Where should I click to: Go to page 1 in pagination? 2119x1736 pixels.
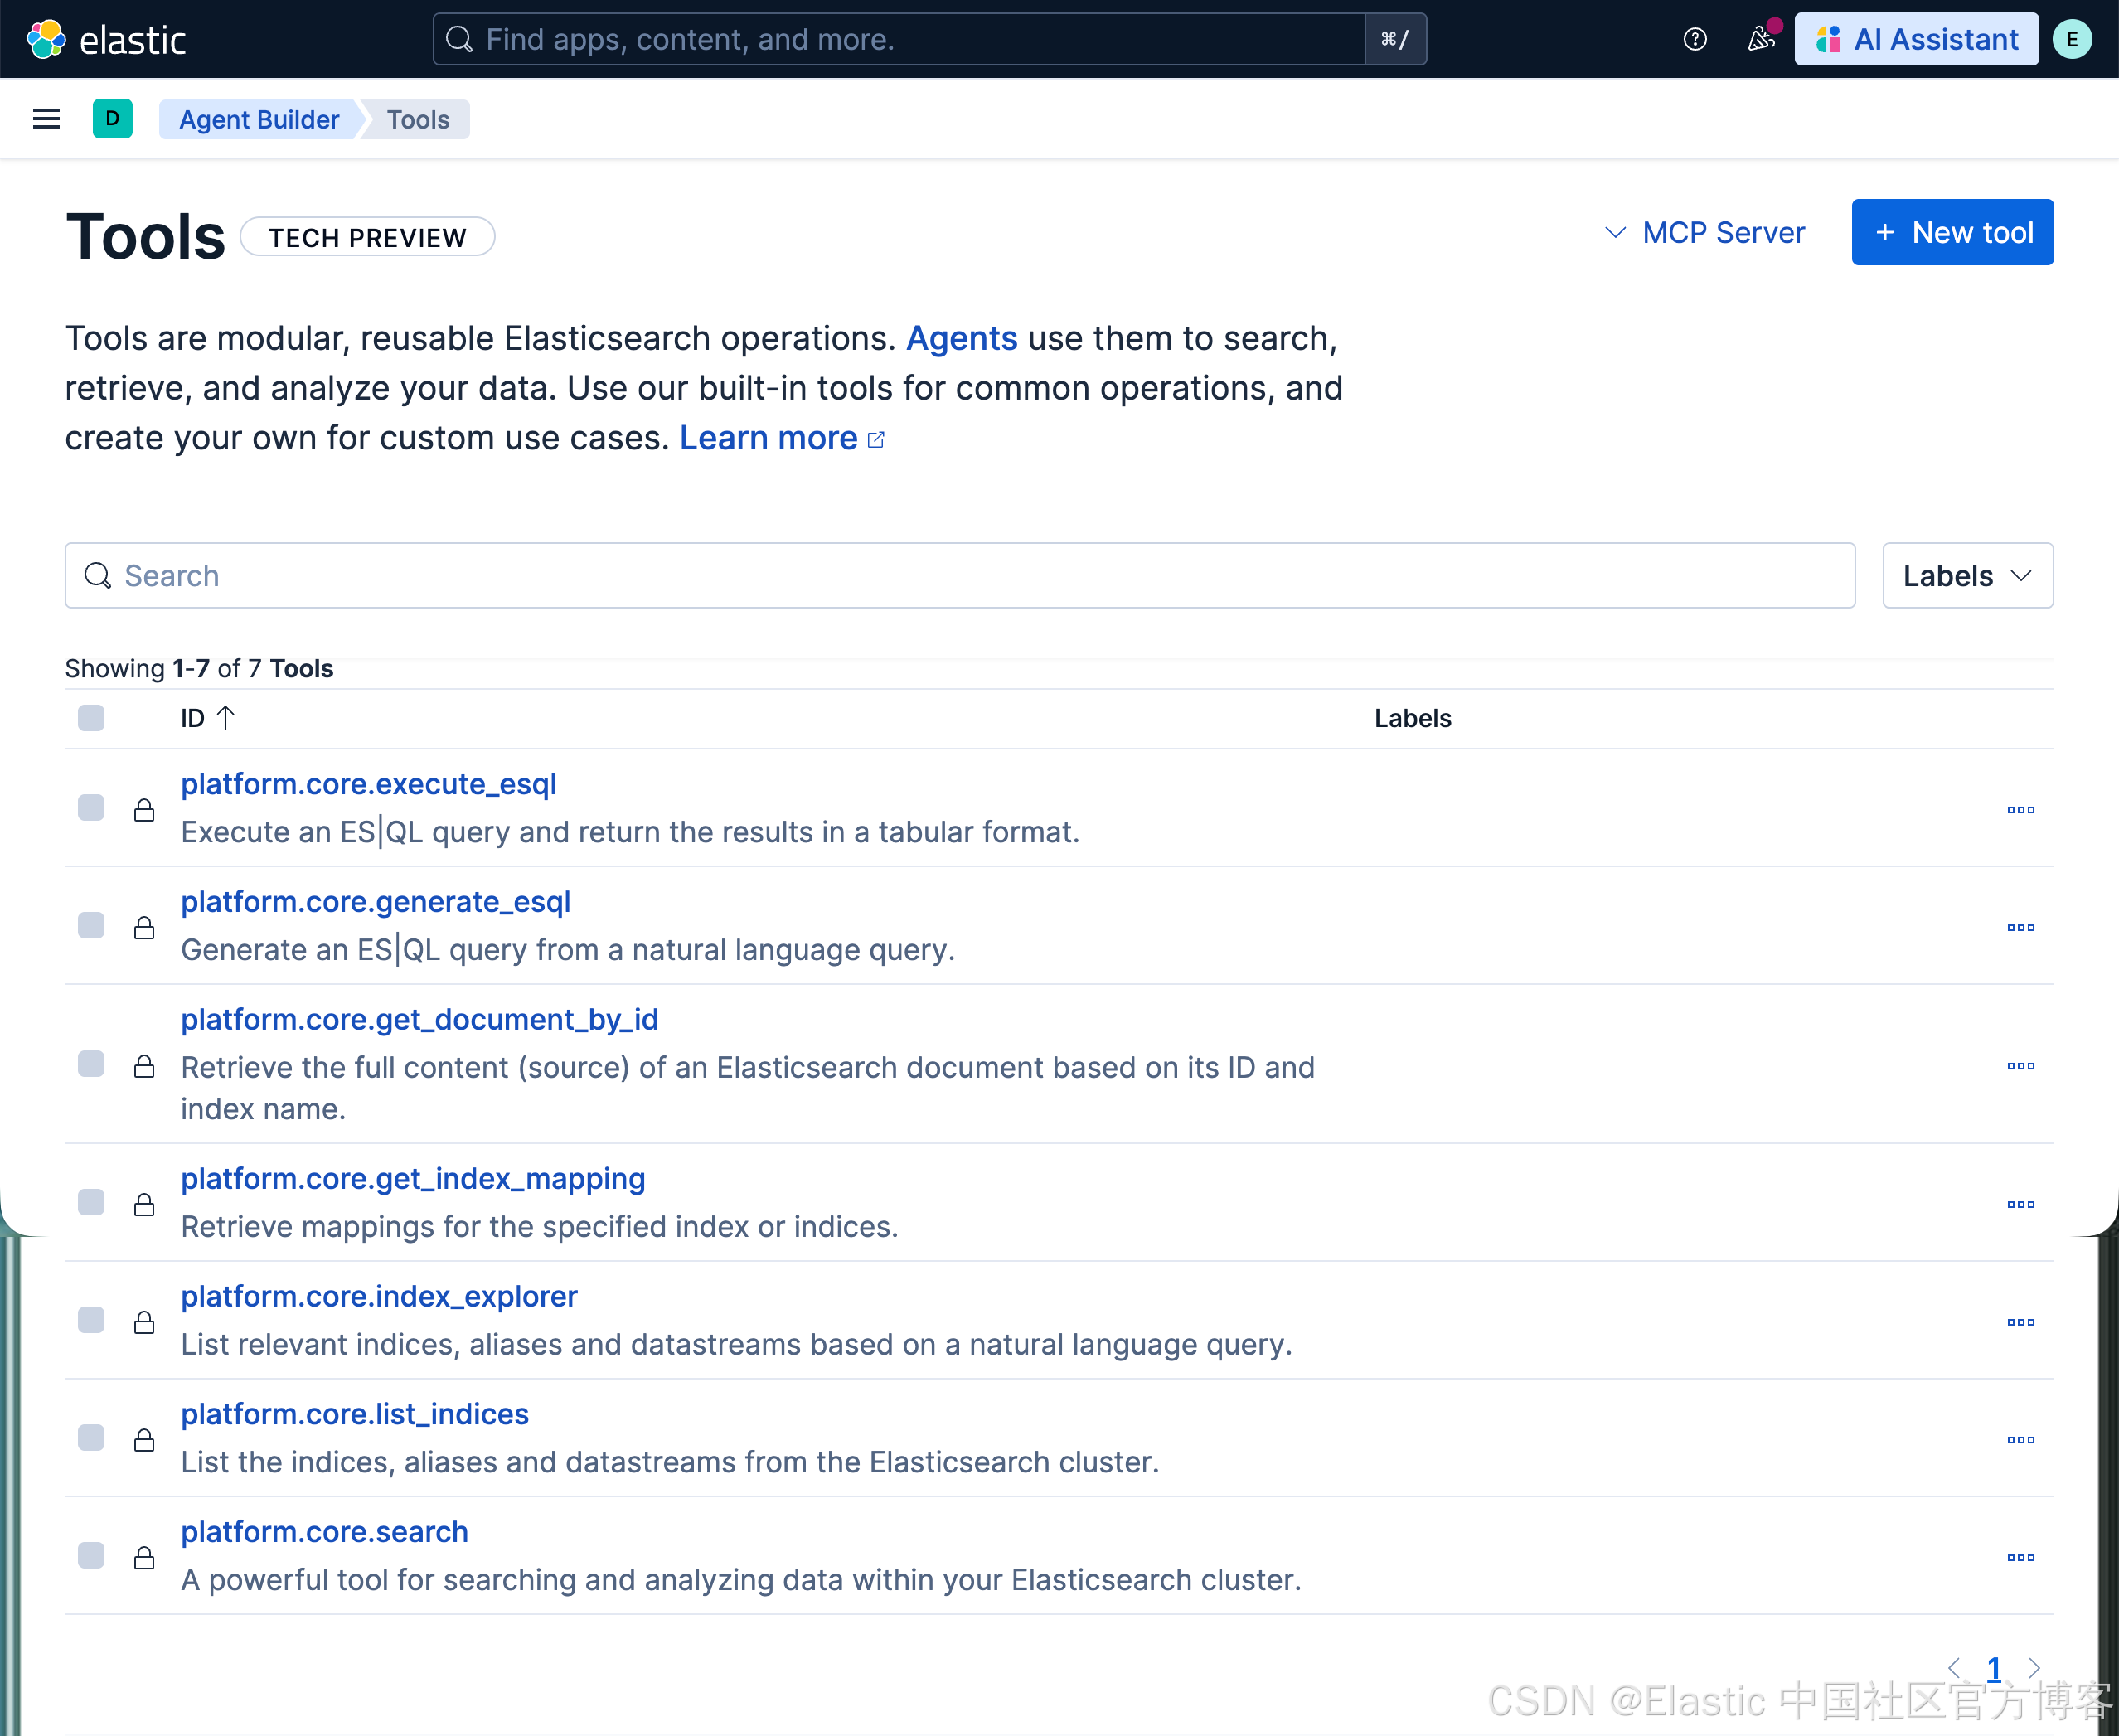click(1993, 1667)
